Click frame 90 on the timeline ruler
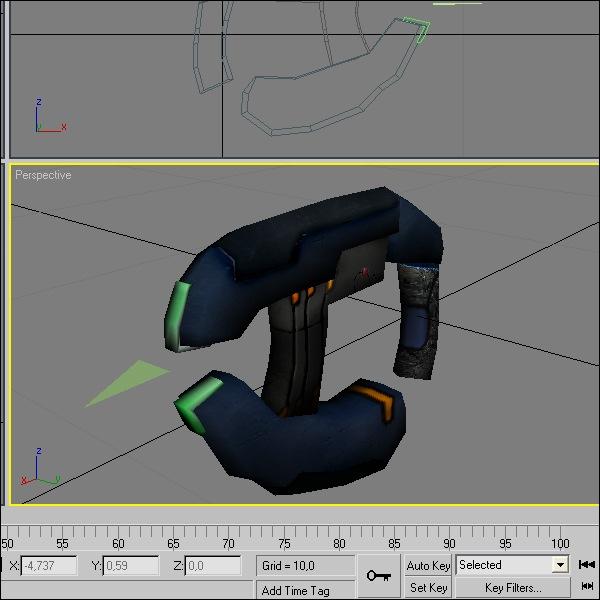Screen dimensions: 600x600 click(451, 541)
